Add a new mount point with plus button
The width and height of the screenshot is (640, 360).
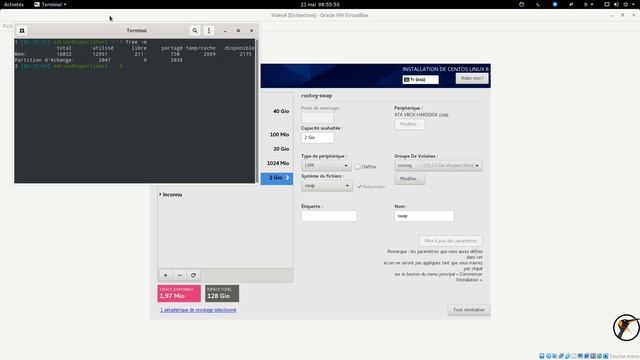tap(165, 275)
